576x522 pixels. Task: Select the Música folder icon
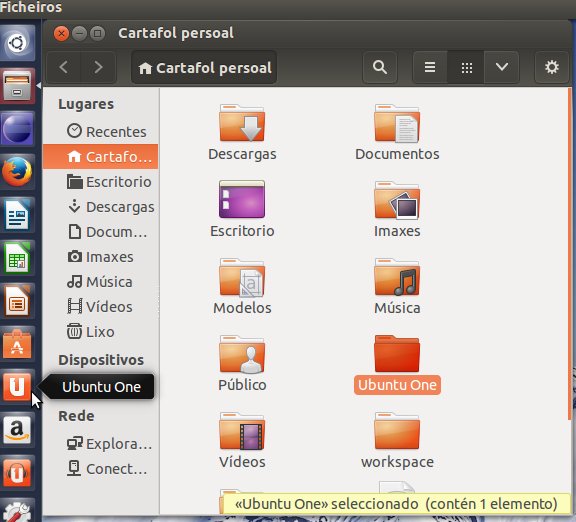click(x=397, y=277)
